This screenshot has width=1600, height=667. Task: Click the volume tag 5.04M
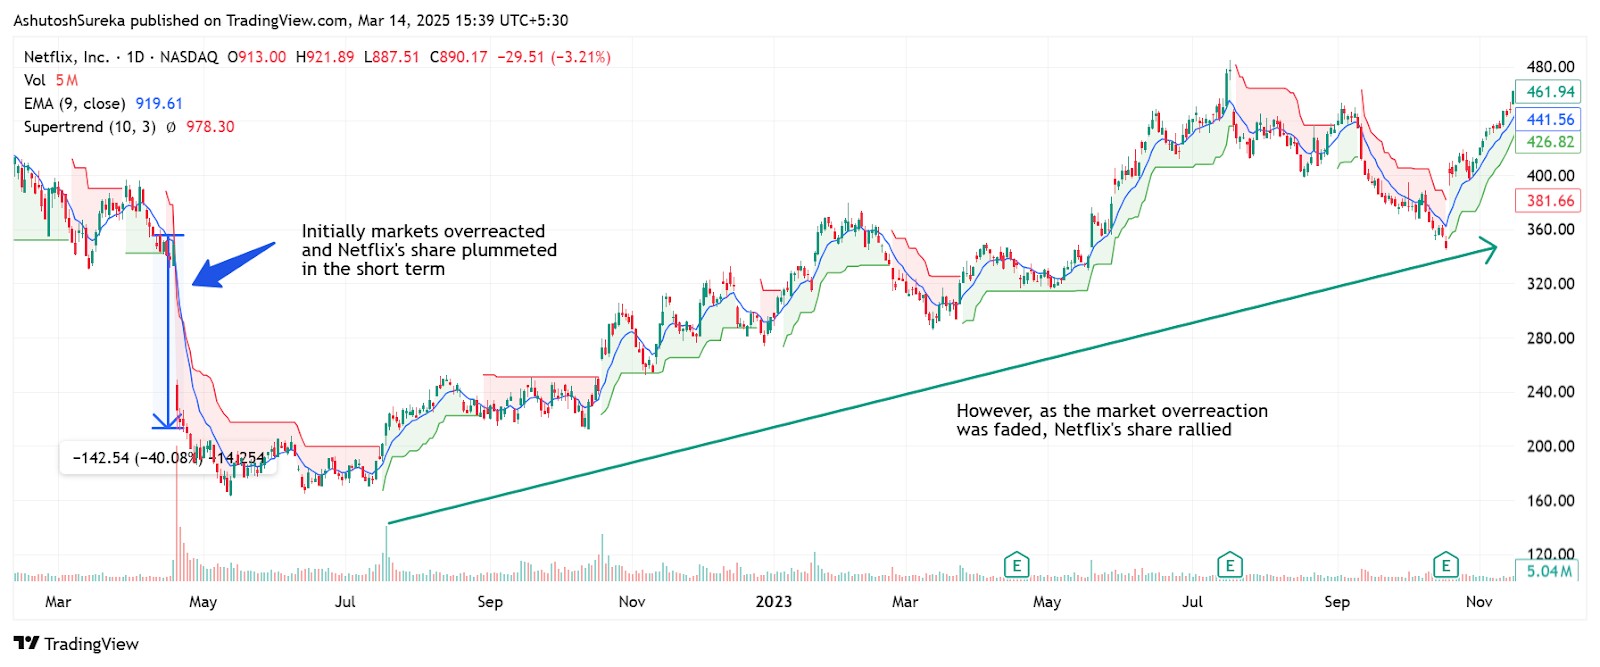click(1548, 572)
